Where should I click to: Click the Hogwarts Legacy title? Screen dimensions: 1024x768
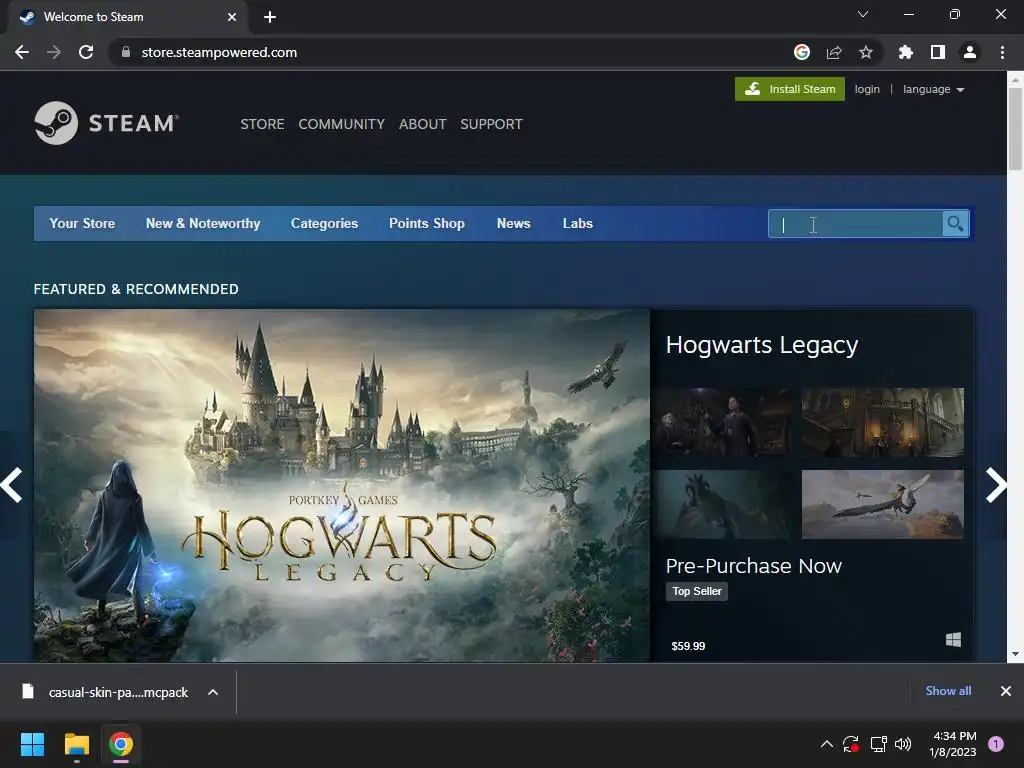tap(761, 345)
